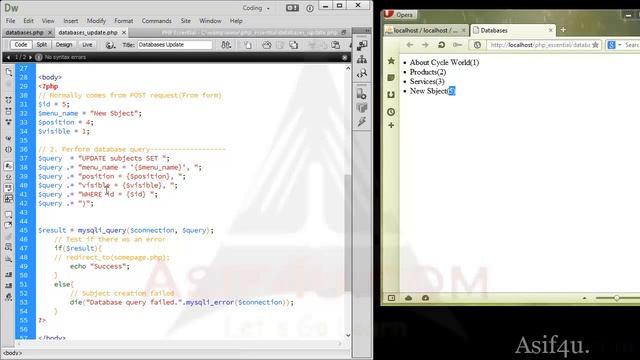Open the site map panel icon in dock
This screenshot has height=360, width=640.
pos(362,60)
